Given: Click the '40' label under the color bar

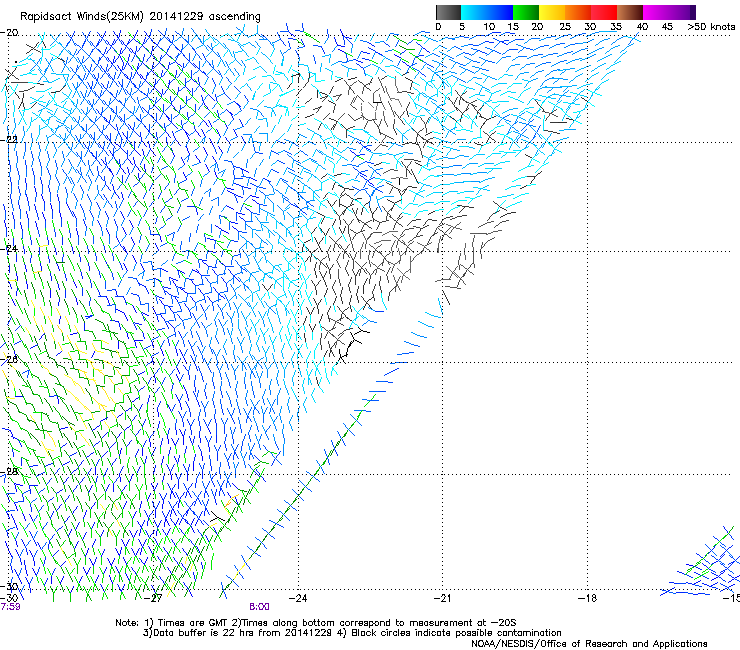Looking at the screenshot, I should tap(642, 26).
